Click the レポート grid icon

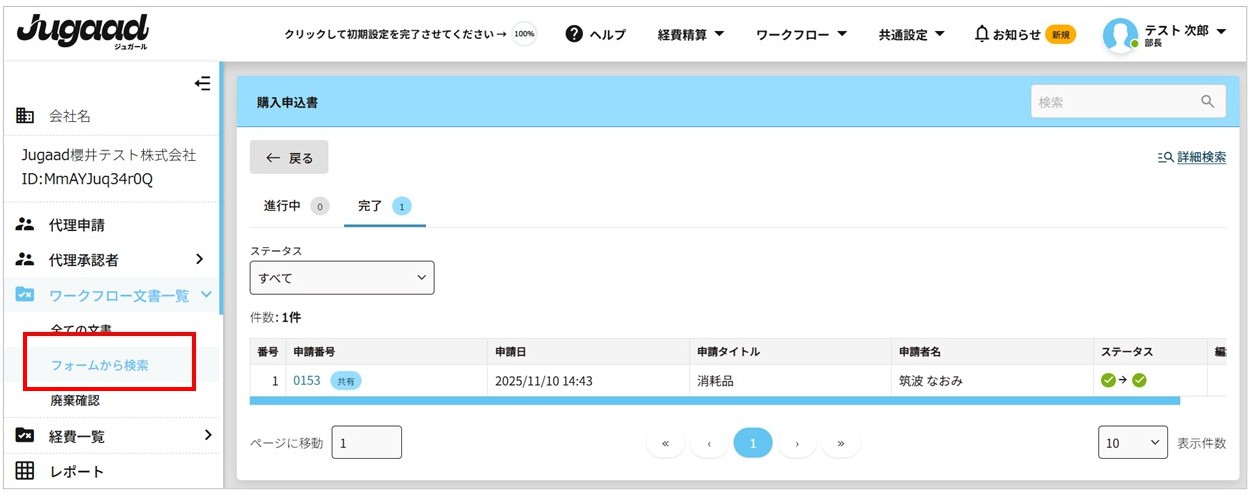pos(26,471)
